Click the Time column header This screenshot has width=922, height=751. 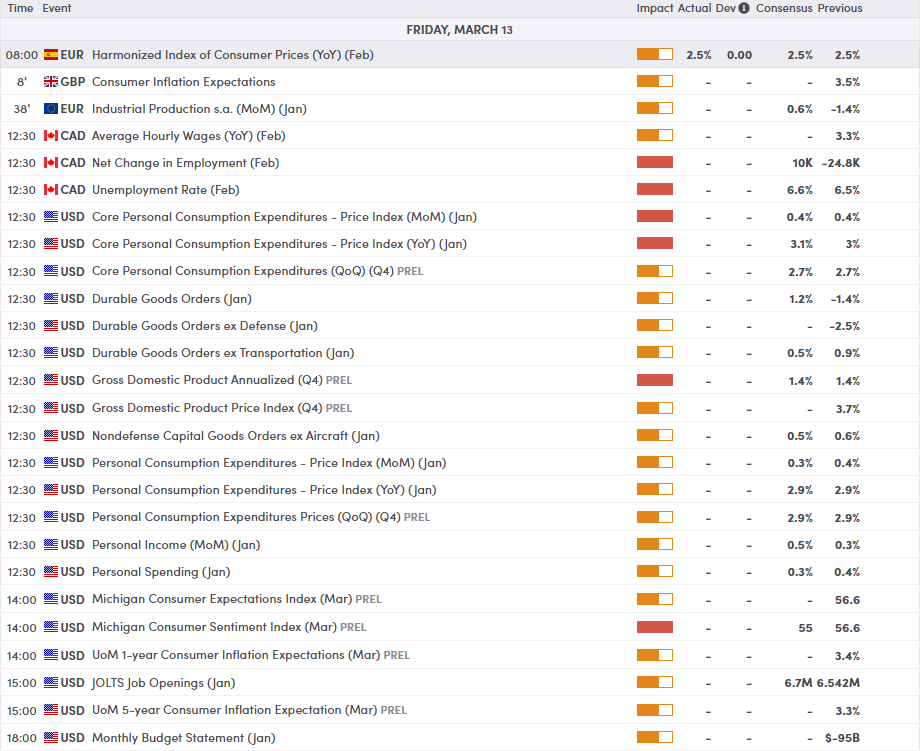20,8
